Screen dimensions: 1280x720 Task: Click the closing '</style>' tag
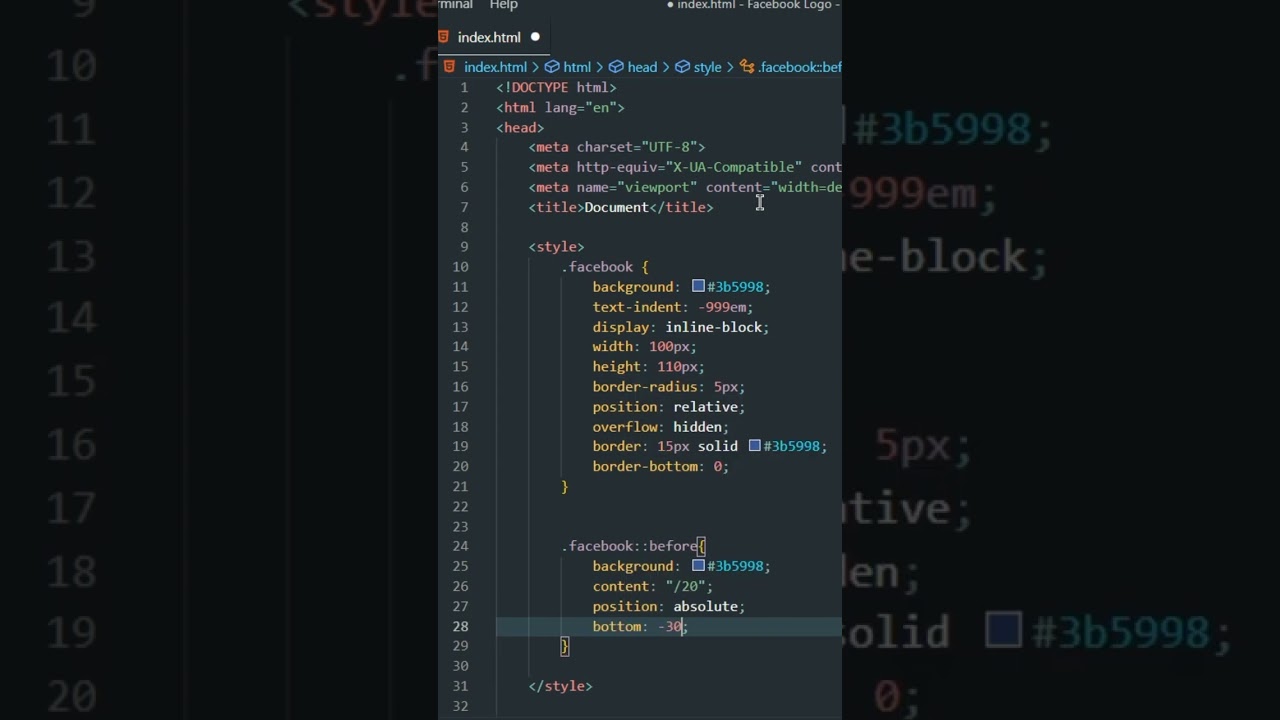coord(560,686)
